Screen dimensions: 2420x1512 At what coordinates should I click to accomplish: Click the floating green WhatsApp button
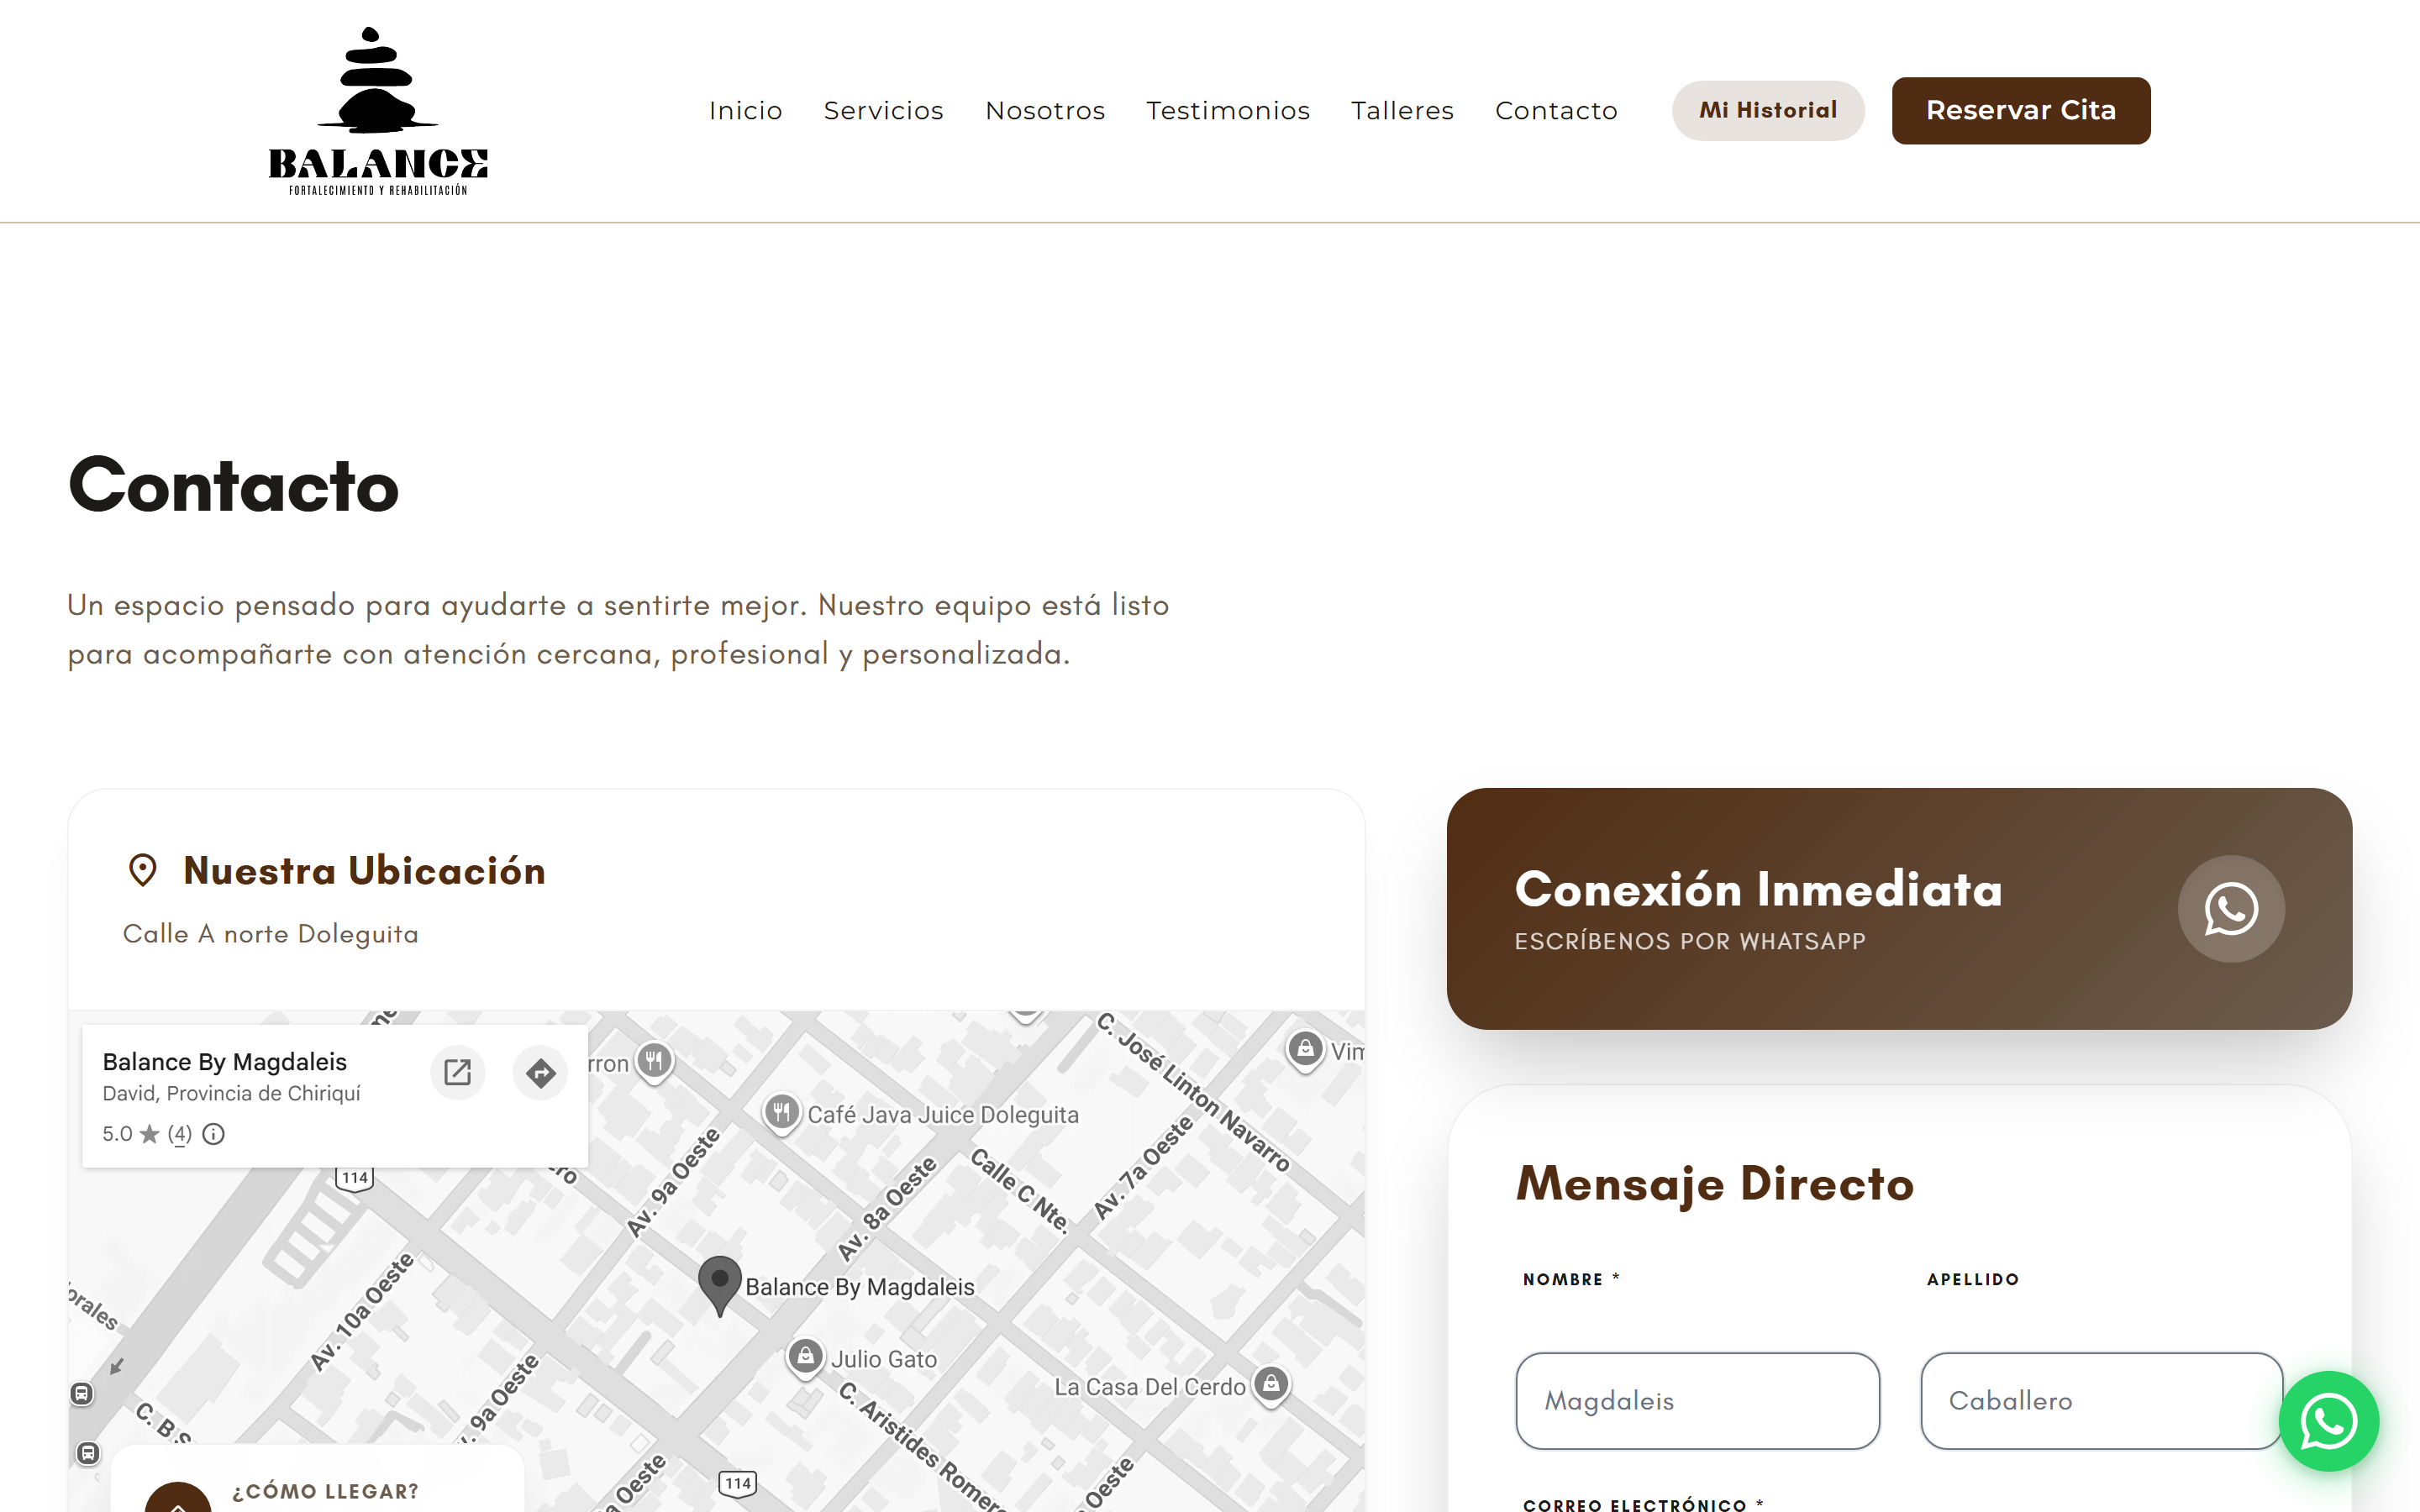[2329, 1421]
